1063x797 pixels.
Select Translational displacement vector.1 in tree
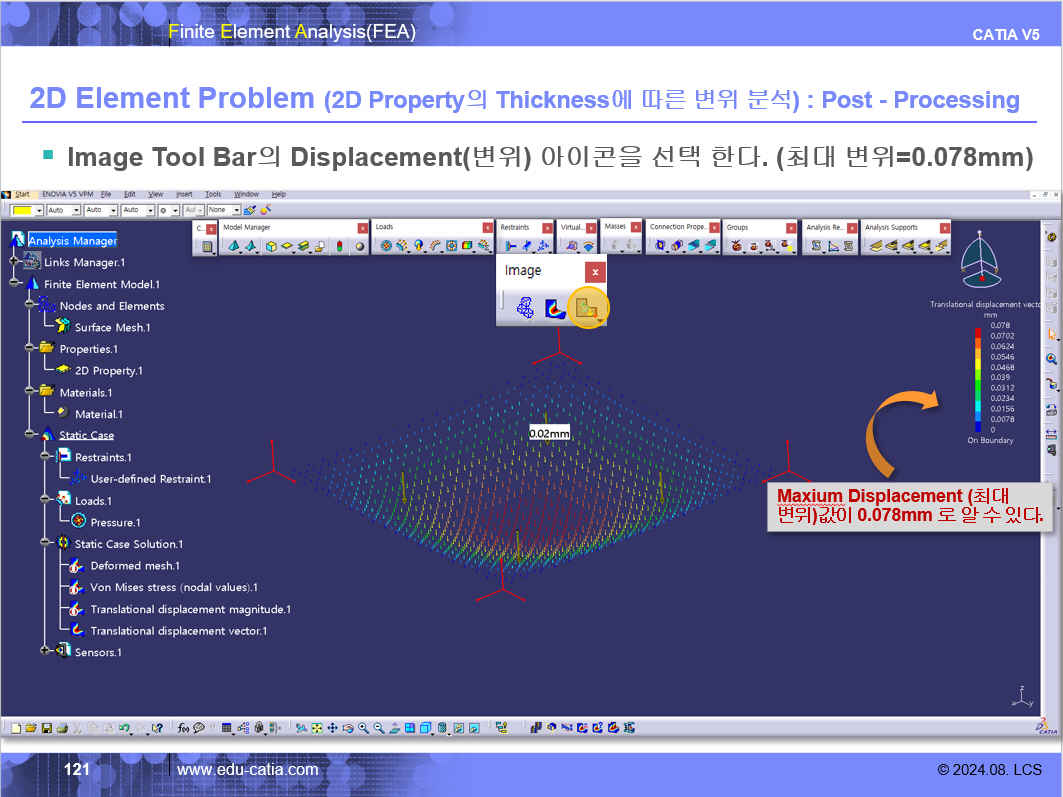tap(178, 631)
